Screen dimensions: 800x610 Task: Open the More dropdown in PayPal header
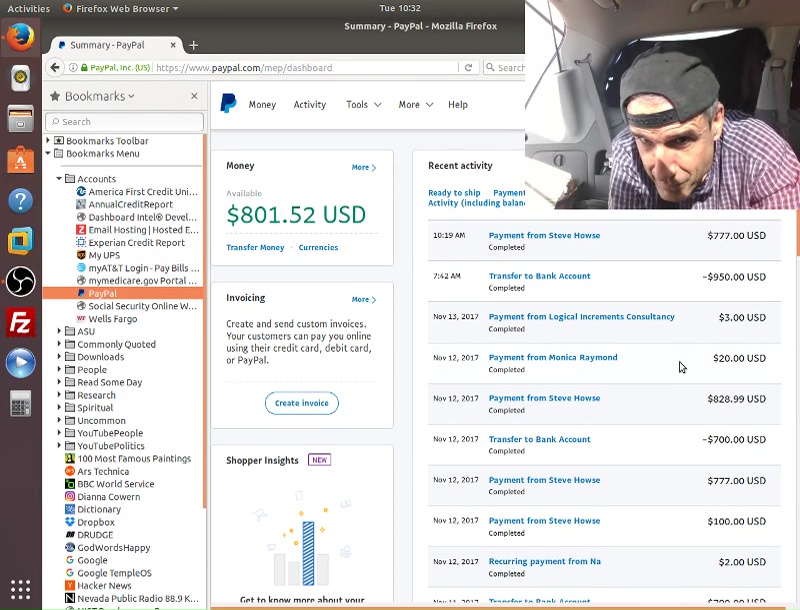coord(416,105)
